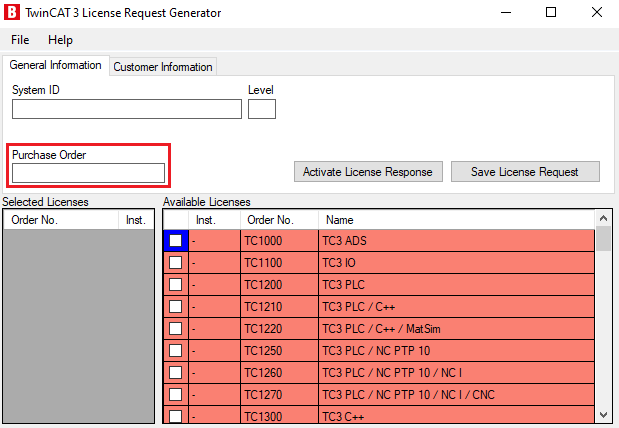This screenshot has width=619, height=428.
Task: Click the Available Licenses scroll-down arrow
Action: [603, 415]
